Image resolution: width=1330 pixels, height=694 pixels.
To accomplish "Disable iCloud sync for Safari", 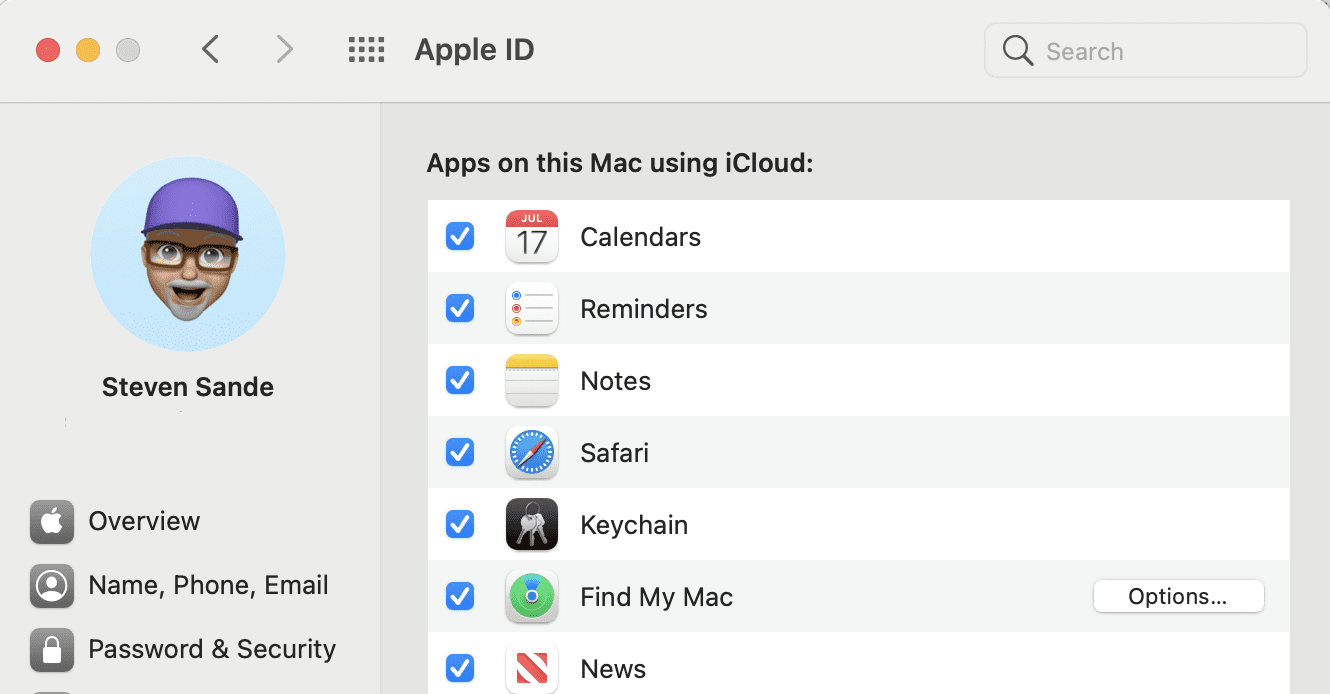I will 460,453.
